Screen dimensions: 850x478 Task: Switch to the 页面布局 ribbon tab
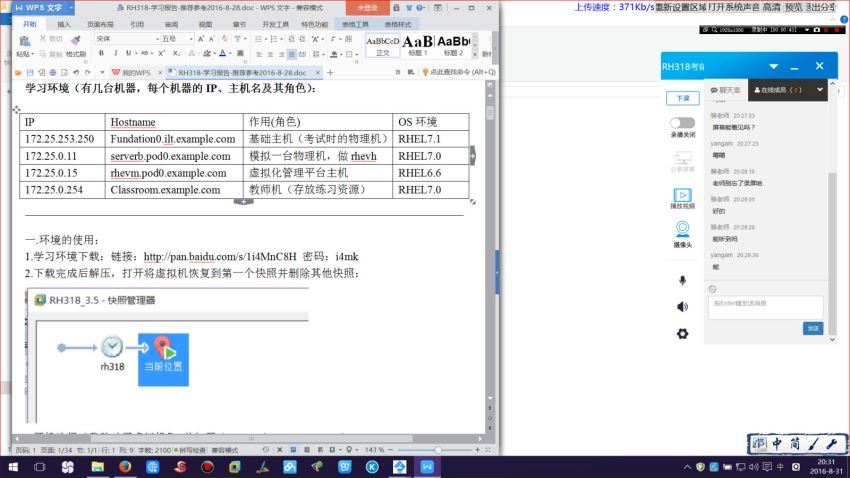point(100,24)
